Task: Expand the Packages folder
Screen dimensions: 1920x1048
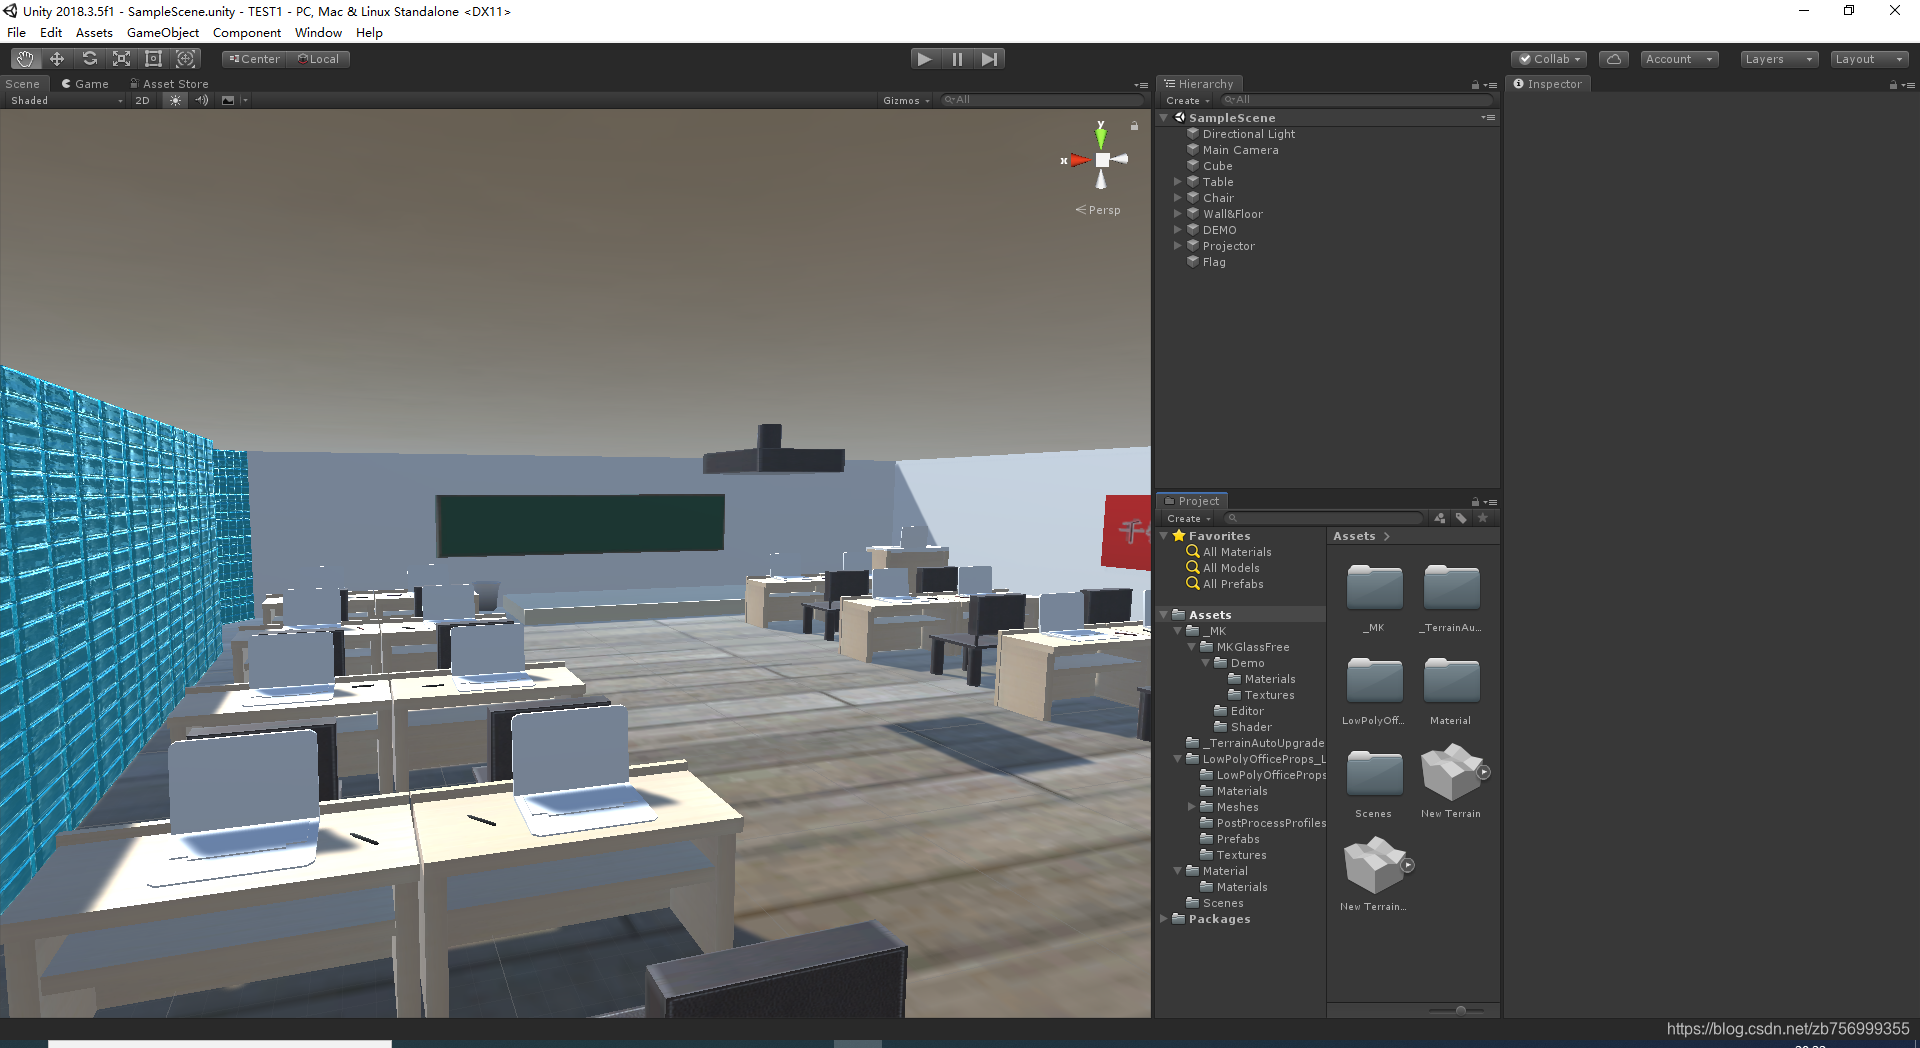Action: coord(1164,919)
